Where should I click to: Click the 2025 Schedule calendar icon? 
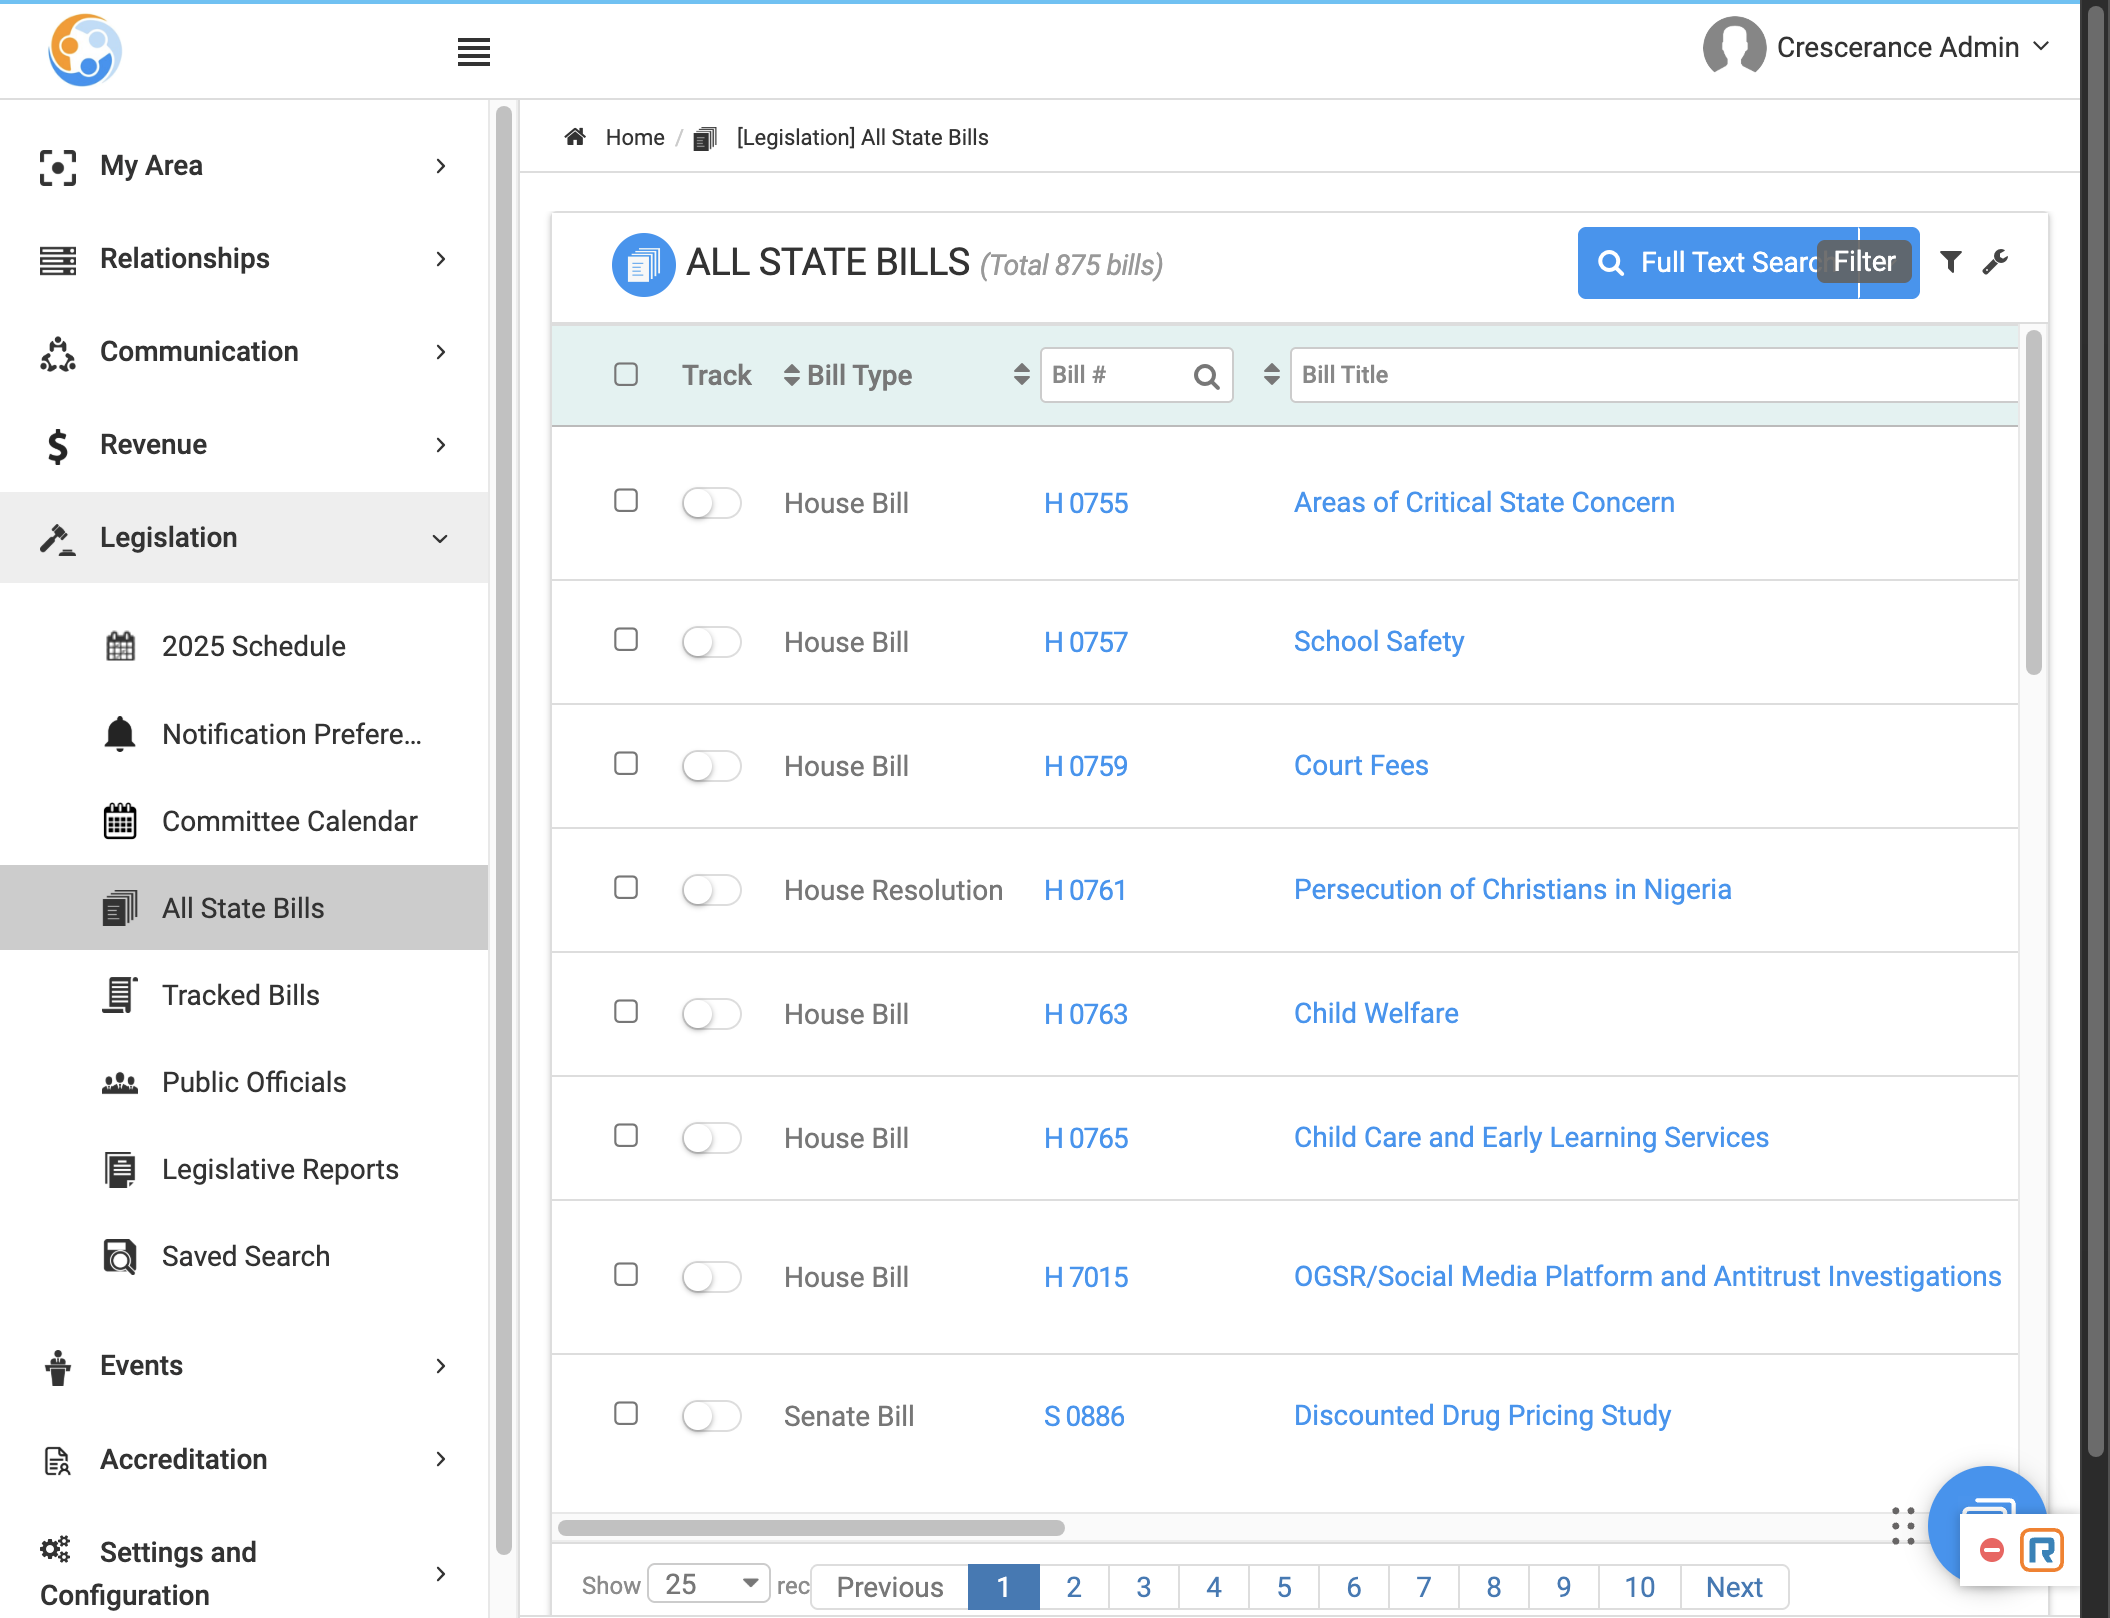[120, 646]
